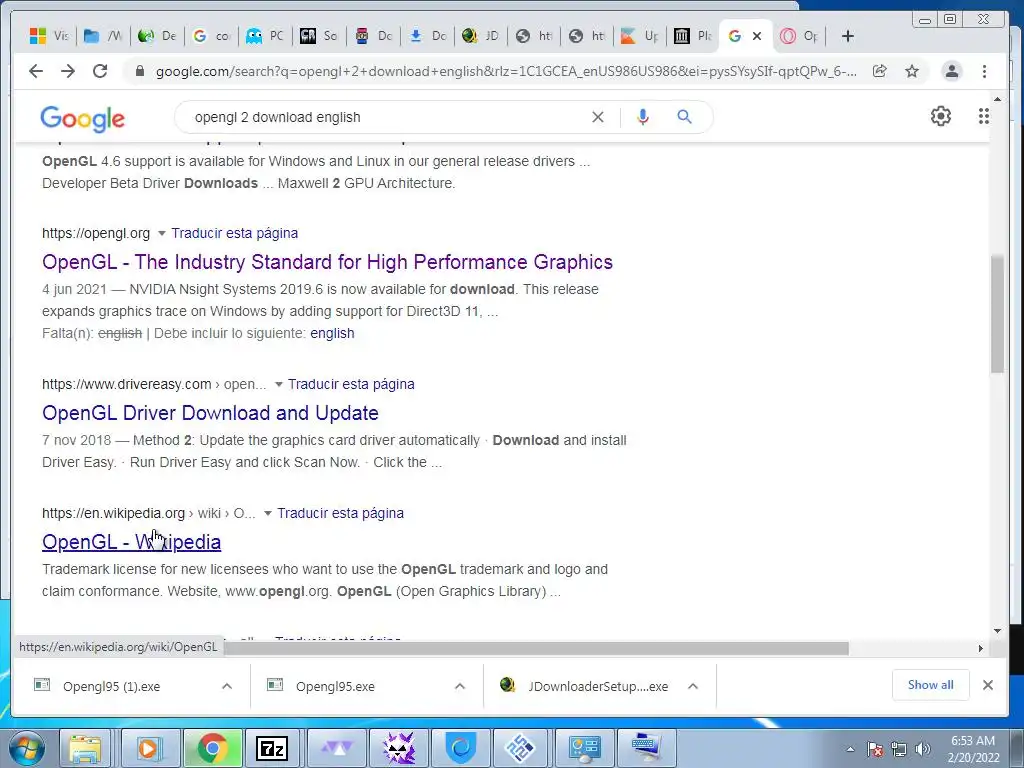Expand options for Opengl95 (1).exe download
The width and height of the screenshot is (1024, 768).
point(227,686)
